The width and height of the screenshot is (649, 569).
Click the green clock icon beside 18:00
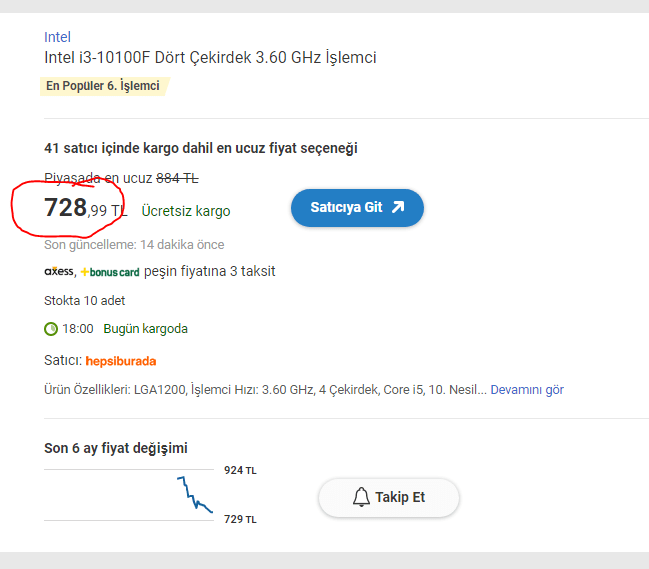pyautogui.click(x=51, y=329)
